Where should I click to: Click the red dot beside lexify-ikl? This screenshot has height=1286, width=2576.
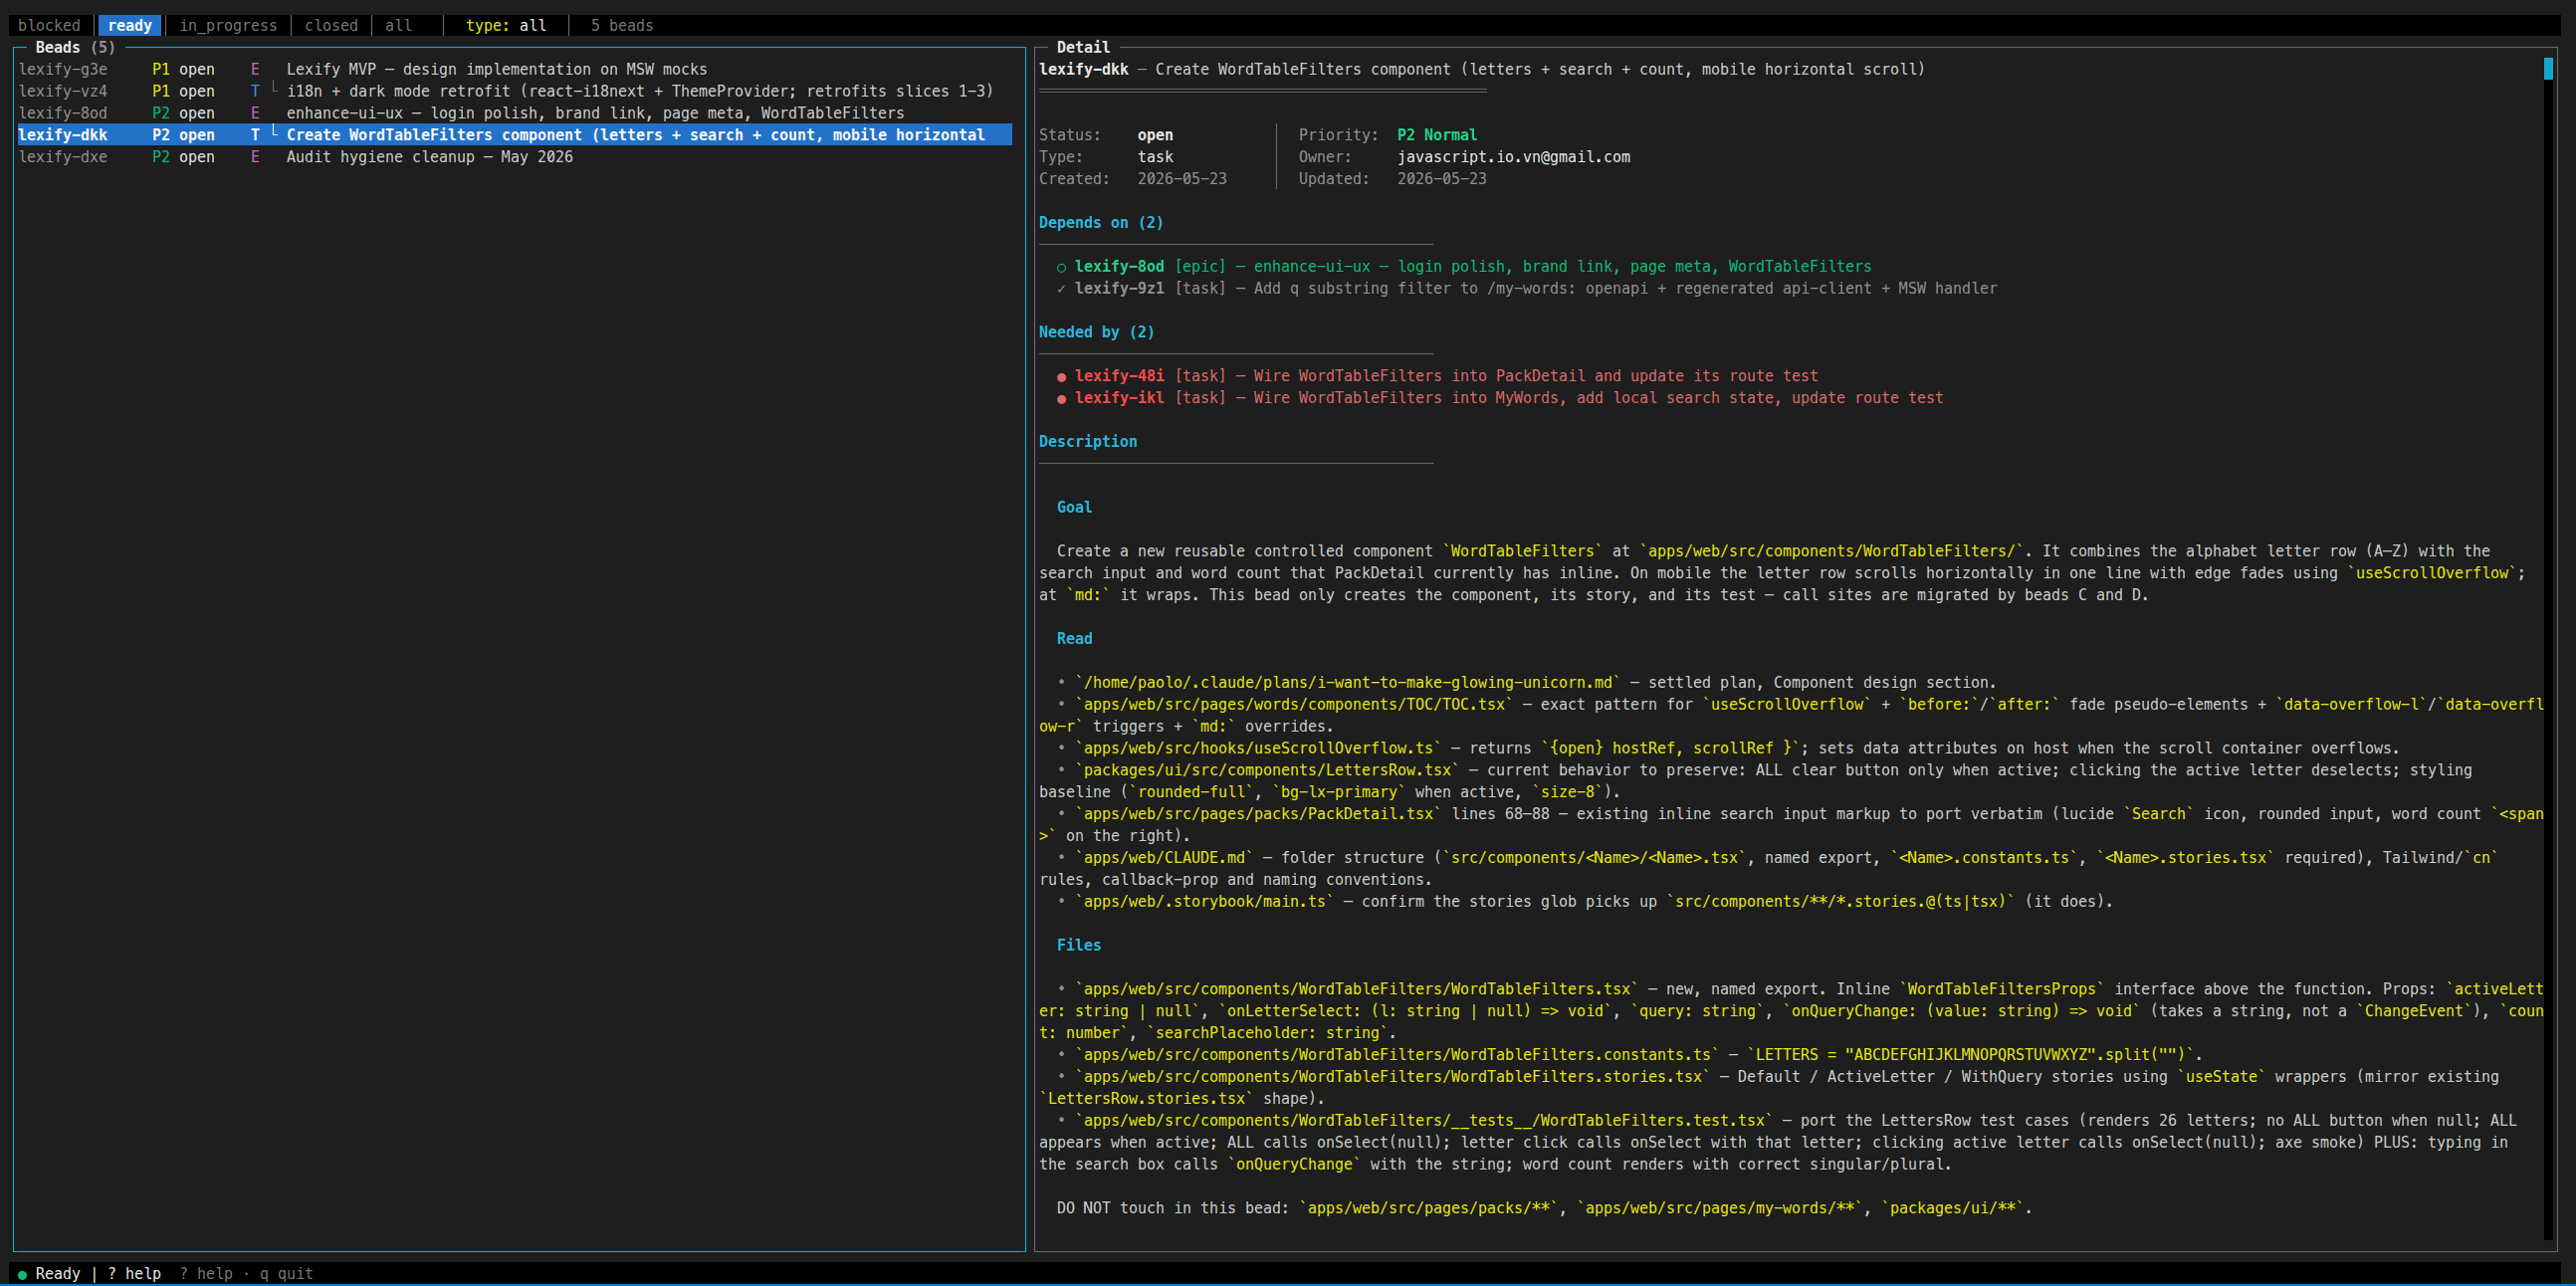pos(1061,399)
